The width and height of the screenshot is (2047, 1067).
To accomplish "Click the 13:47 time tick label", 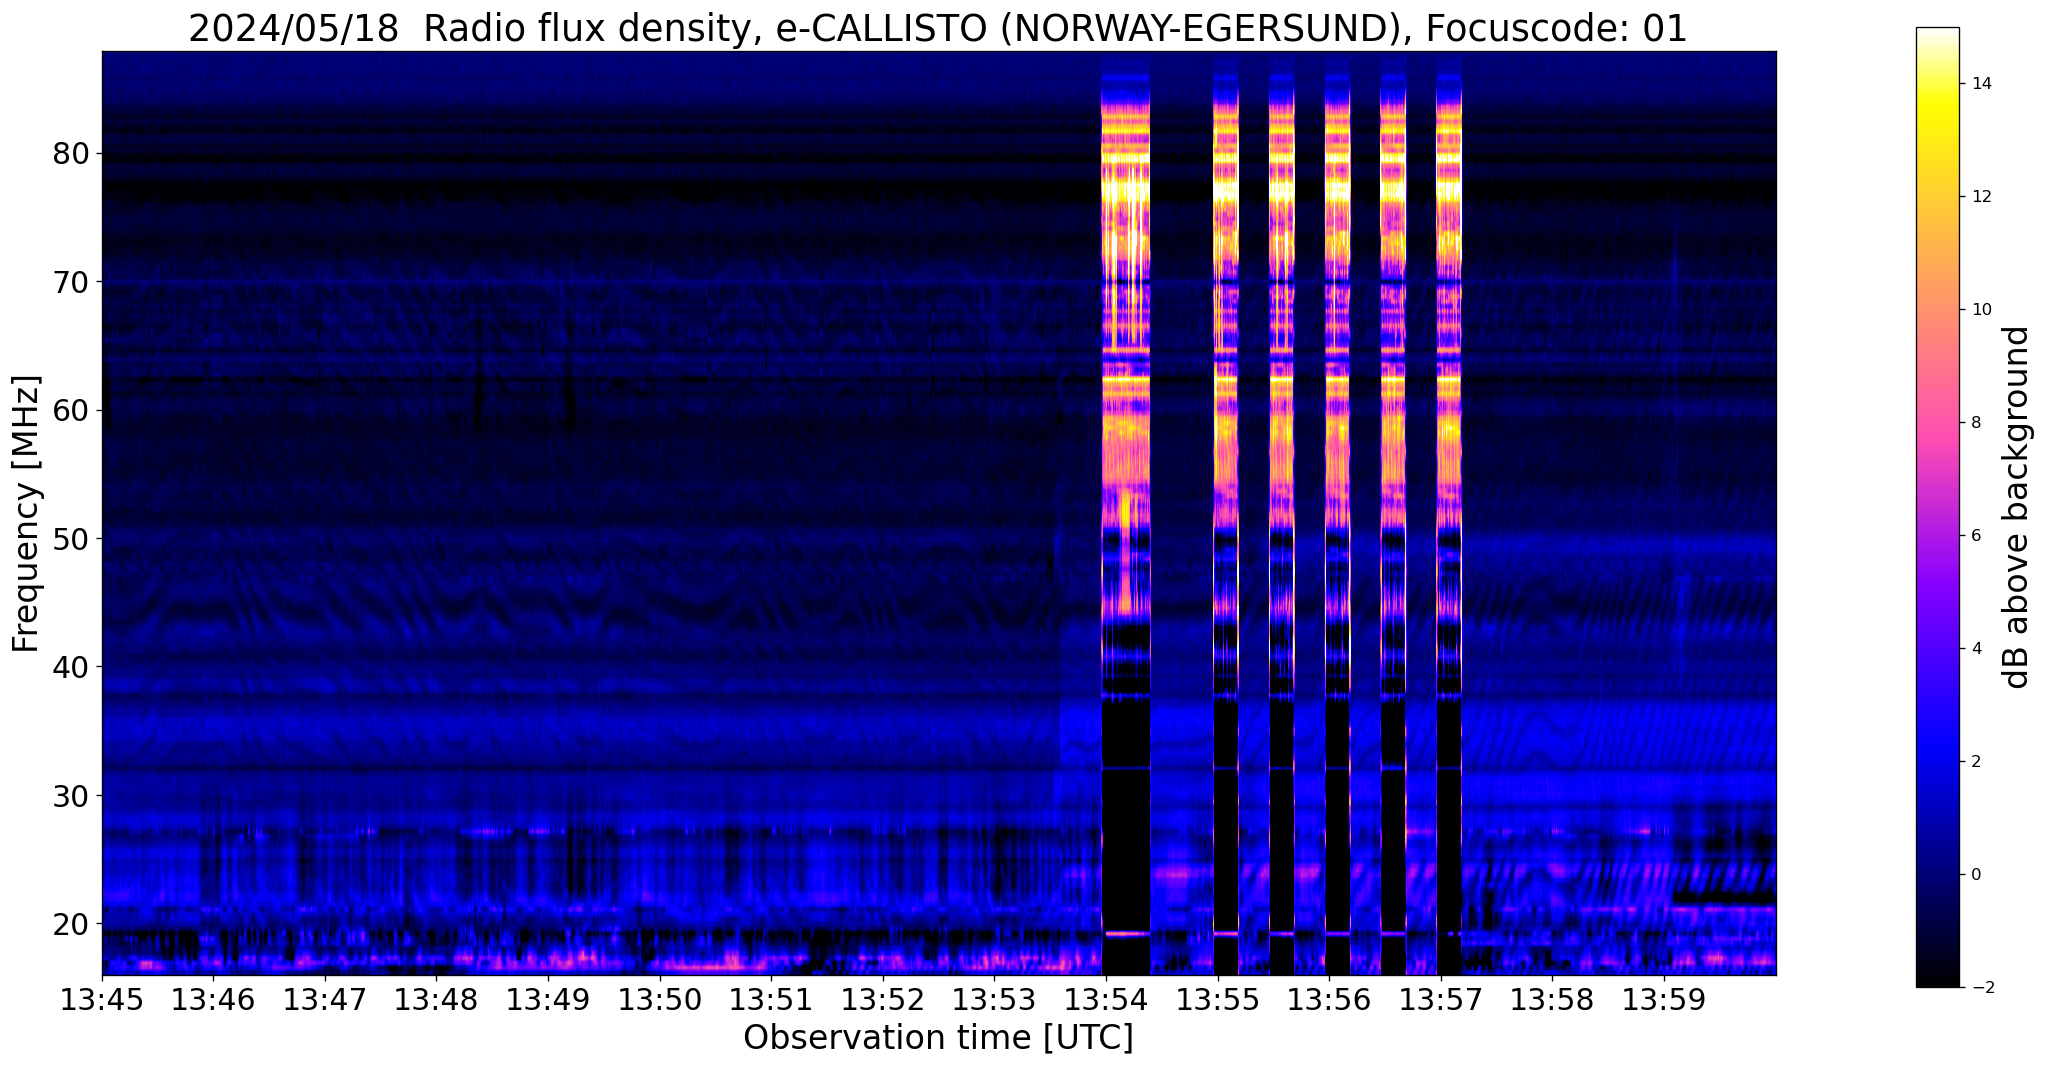I will (325, 1000).
